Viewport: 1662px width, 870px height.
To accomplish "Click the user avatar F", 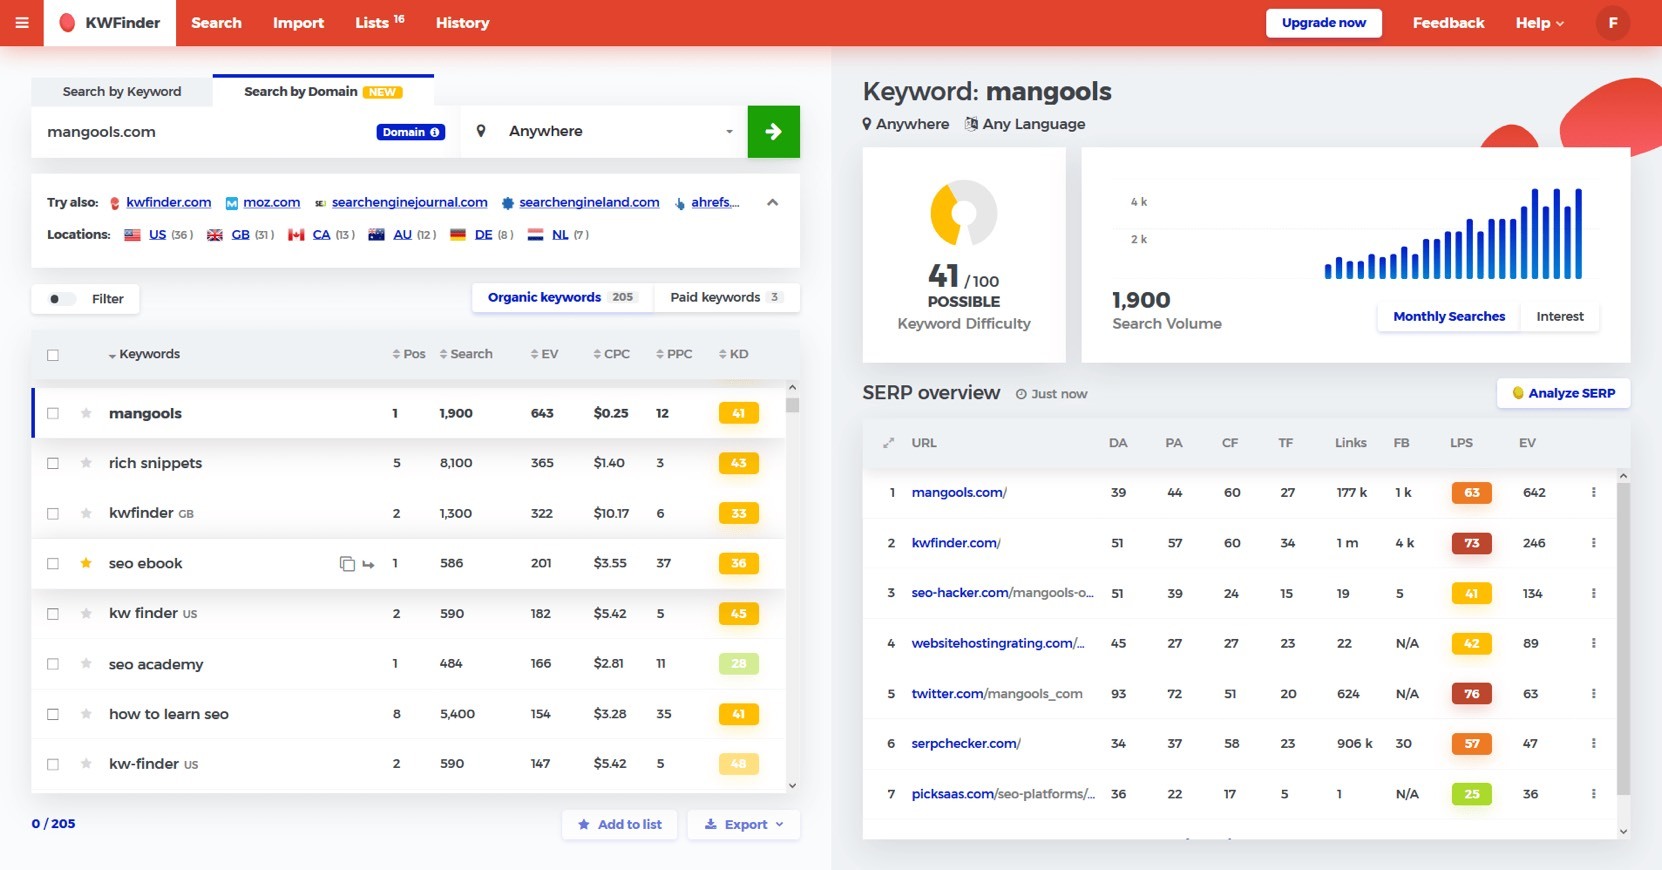I will click(1612, 22).
